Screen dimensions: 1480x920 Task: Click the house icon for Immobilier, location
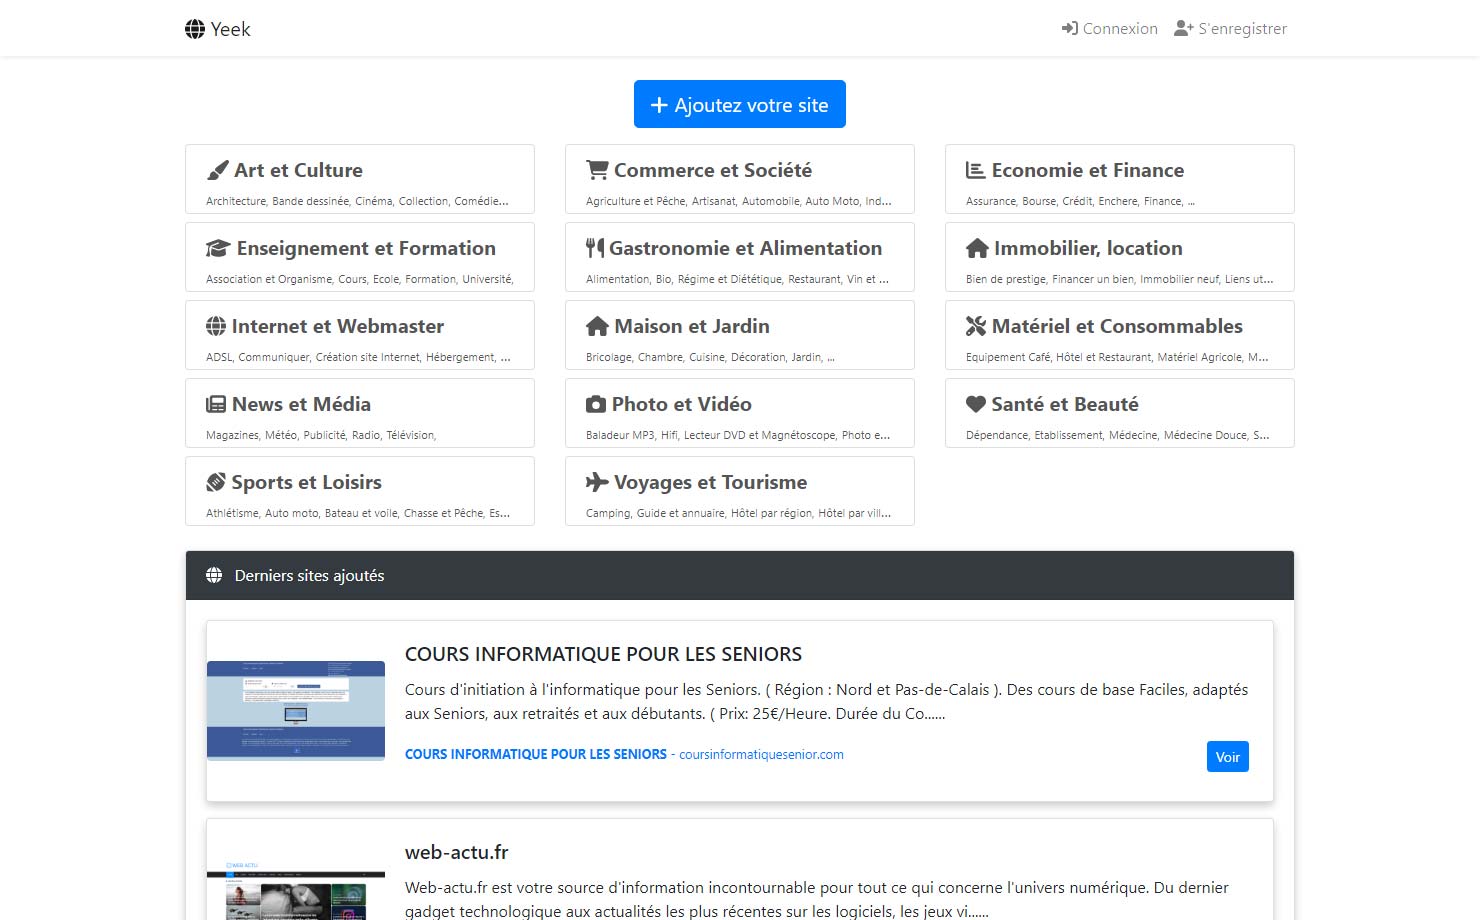pyautogui.click(x=977, y=249)
